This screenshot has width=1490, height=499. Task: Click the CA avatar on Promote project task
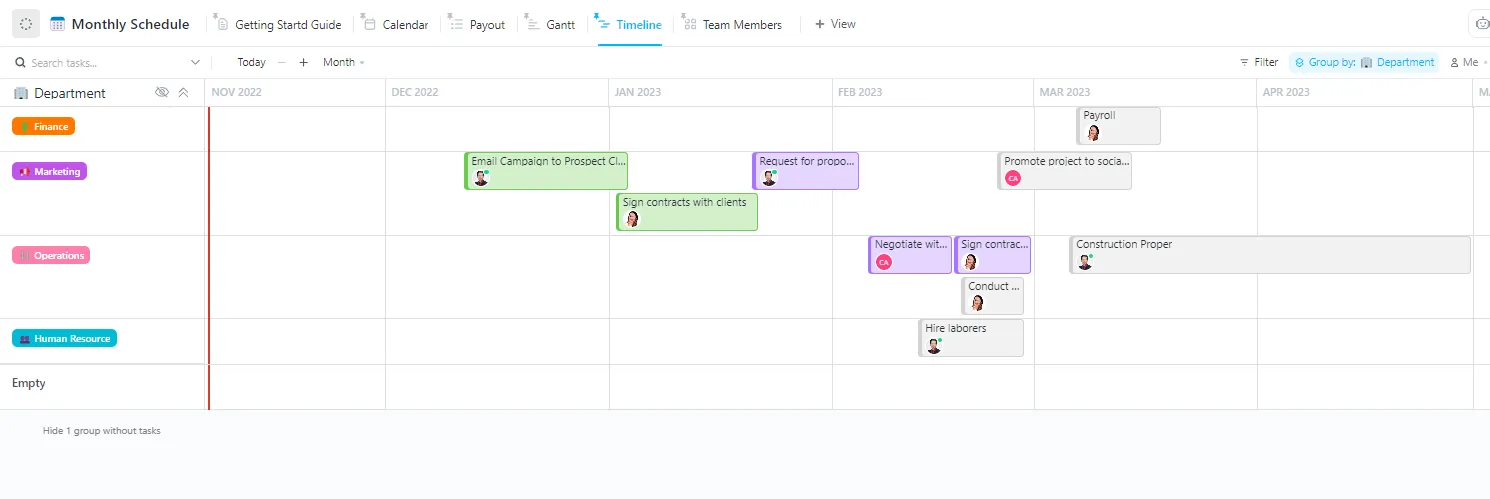(1013, 178)
